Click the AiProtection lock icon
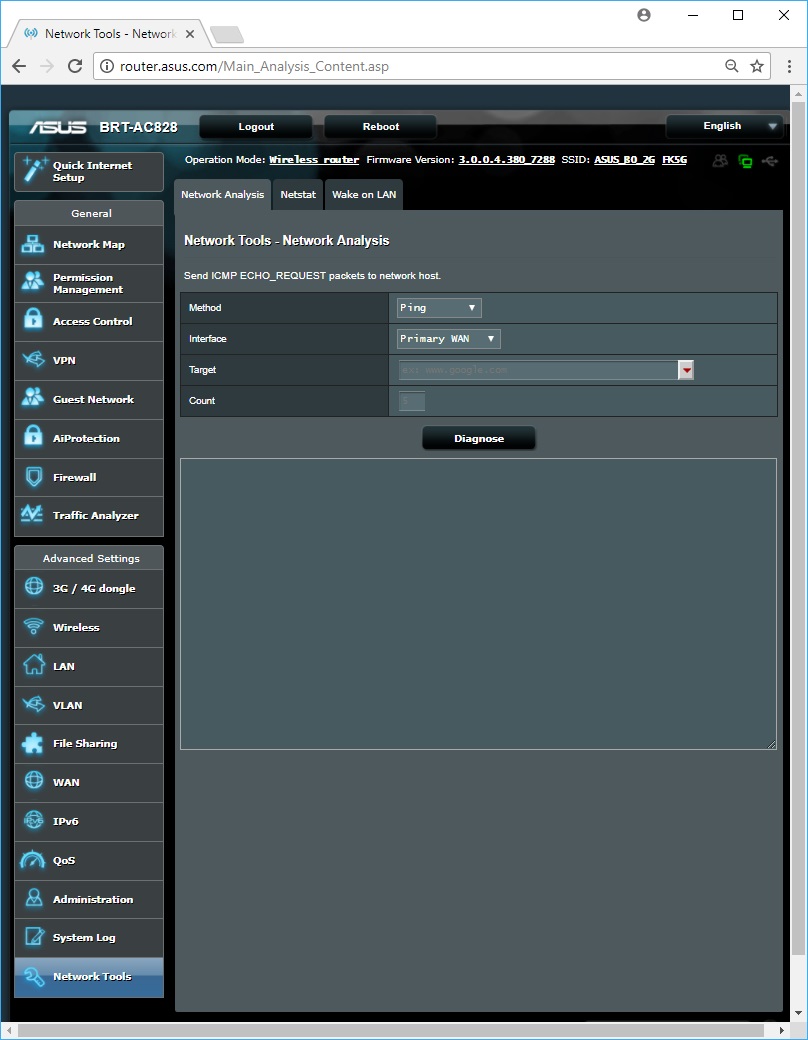The height and width of the screenshot is (1040, 808). (x=33, y=438)
